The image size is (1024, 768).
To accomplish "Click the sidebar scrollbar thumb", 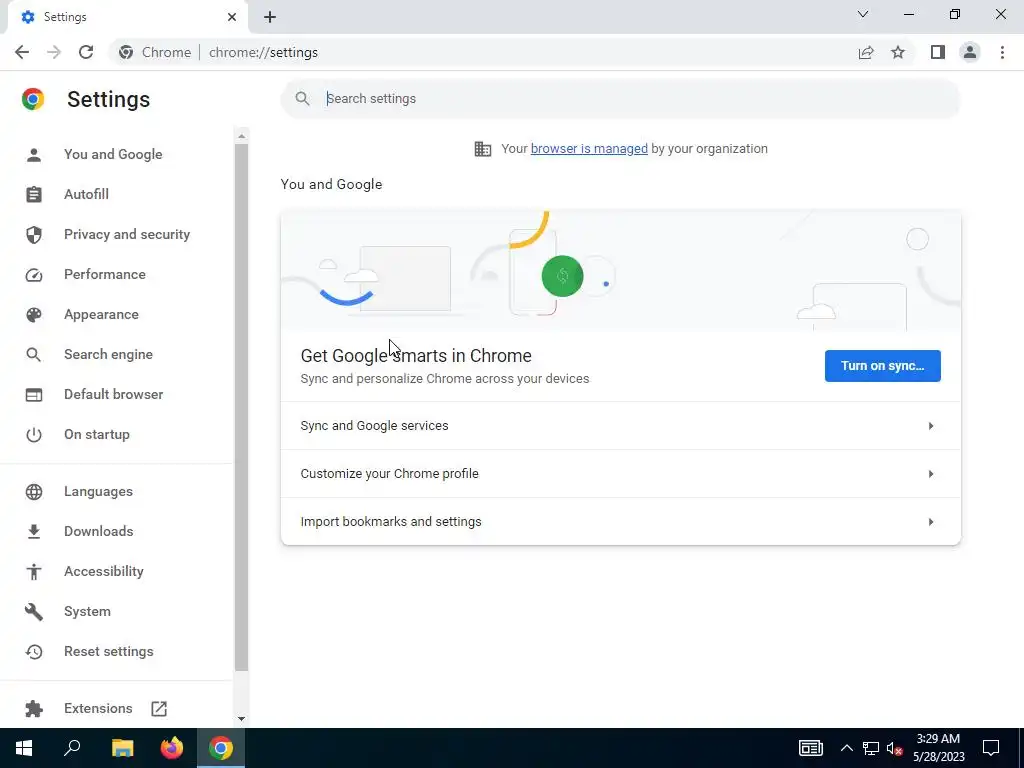I will (x=242, y=408).
